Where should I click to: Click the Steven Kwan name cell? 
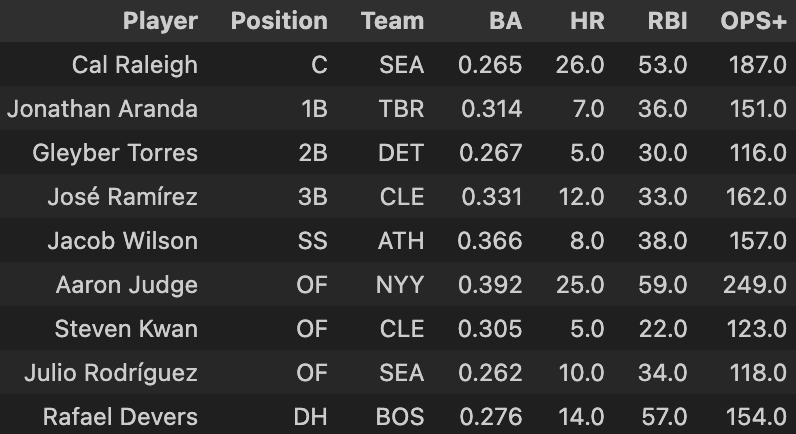pos(126,329)
